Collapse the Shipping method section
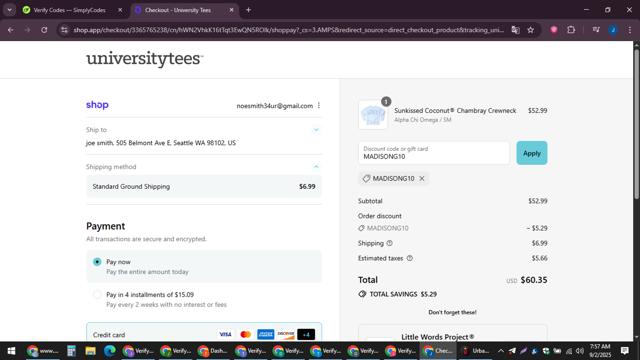 (316, 167)
